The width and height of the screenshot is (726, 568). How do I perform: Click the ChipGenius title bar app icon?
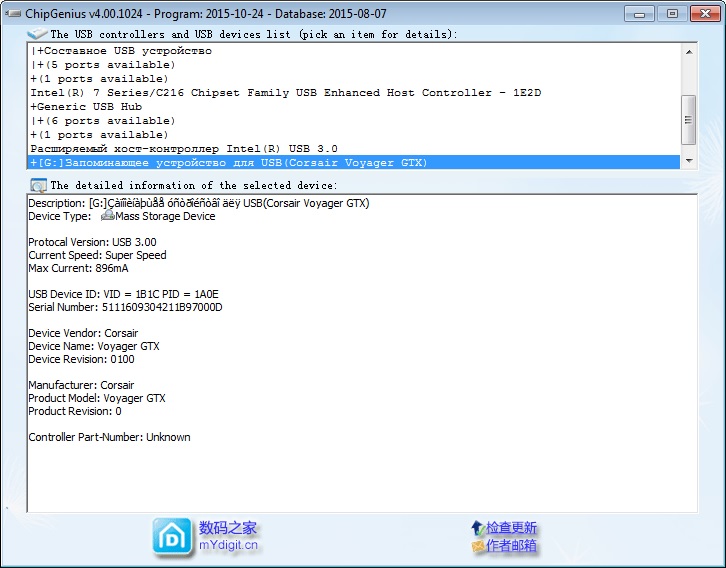13,13
